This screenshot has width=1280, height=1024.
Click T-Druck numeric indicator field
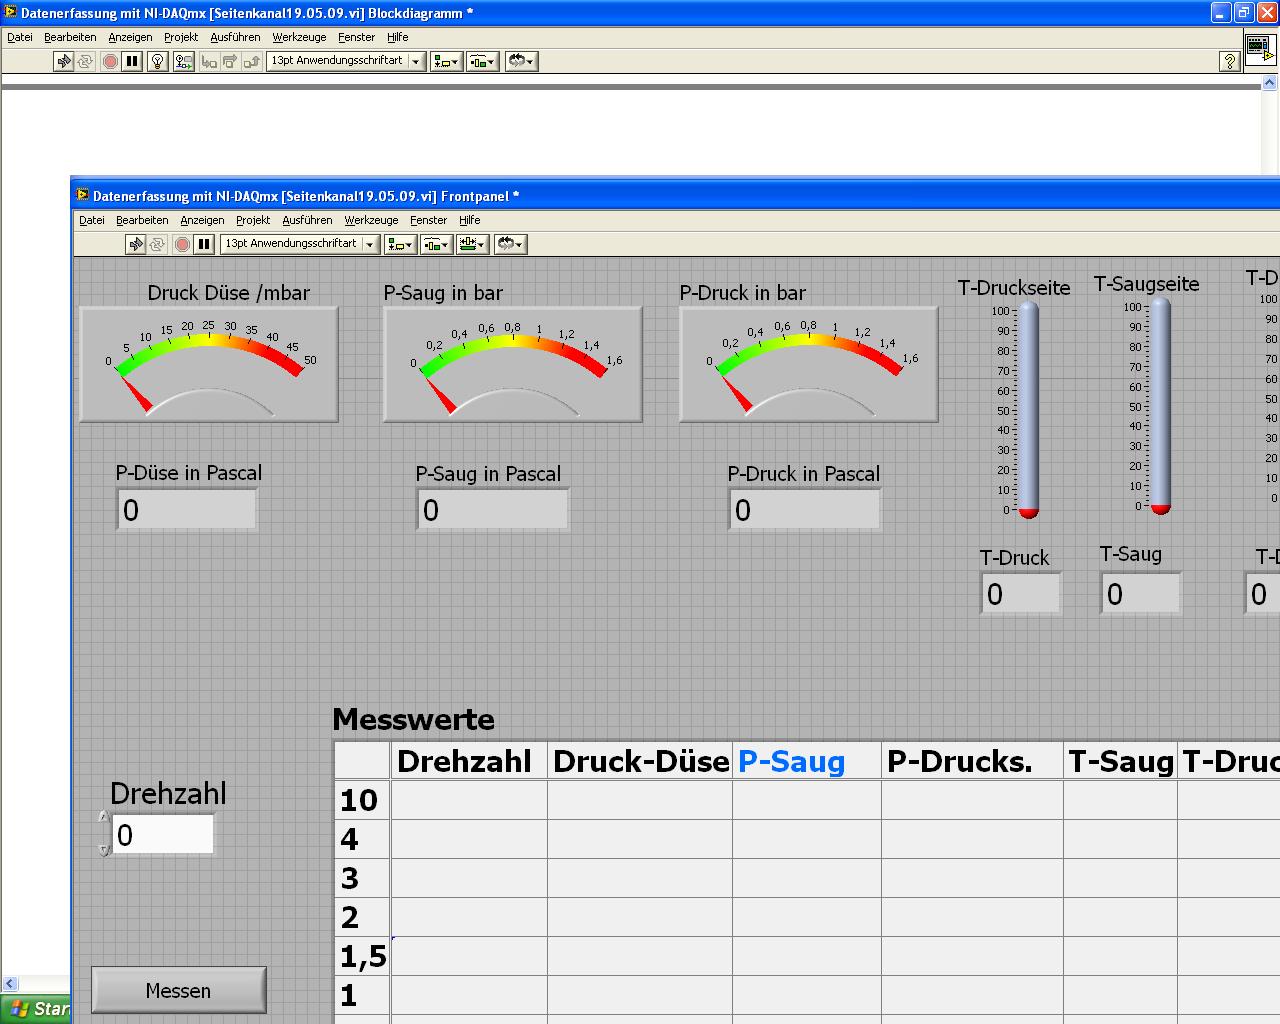[x=1021, y=594]
